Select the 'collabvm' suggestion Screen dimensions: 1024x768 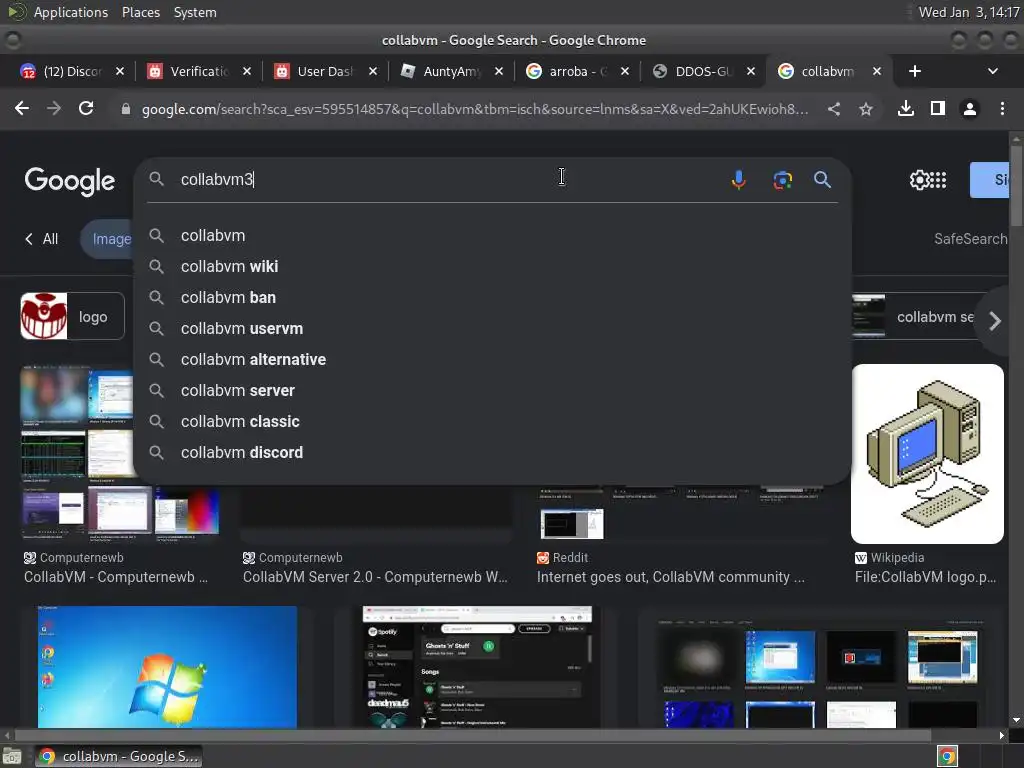(x=492, y=235)
